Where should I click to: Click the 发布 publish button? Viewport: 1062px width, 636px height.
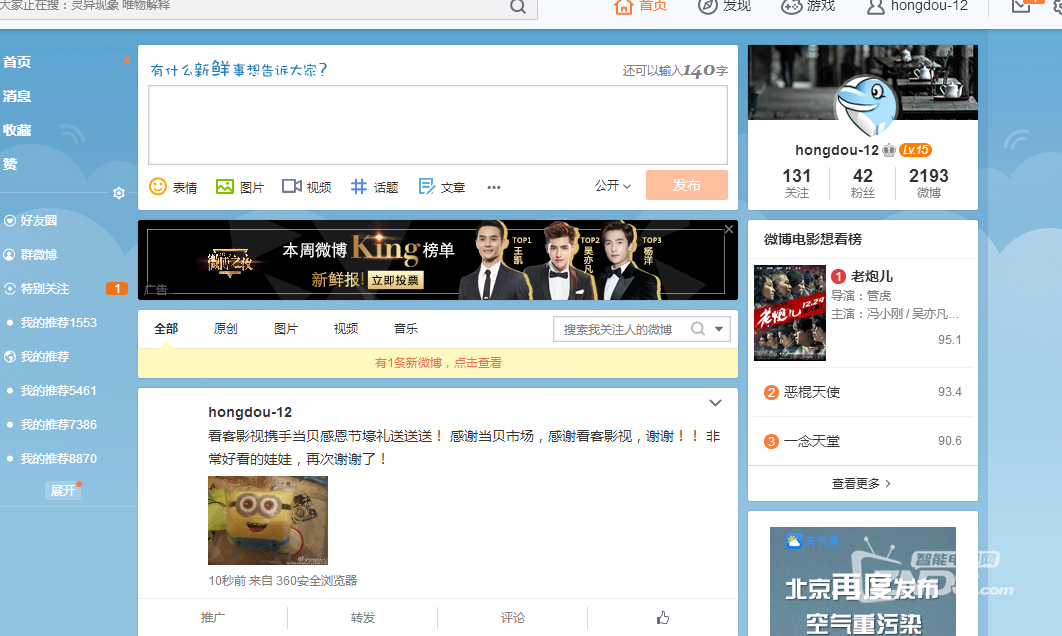[687, 186]
